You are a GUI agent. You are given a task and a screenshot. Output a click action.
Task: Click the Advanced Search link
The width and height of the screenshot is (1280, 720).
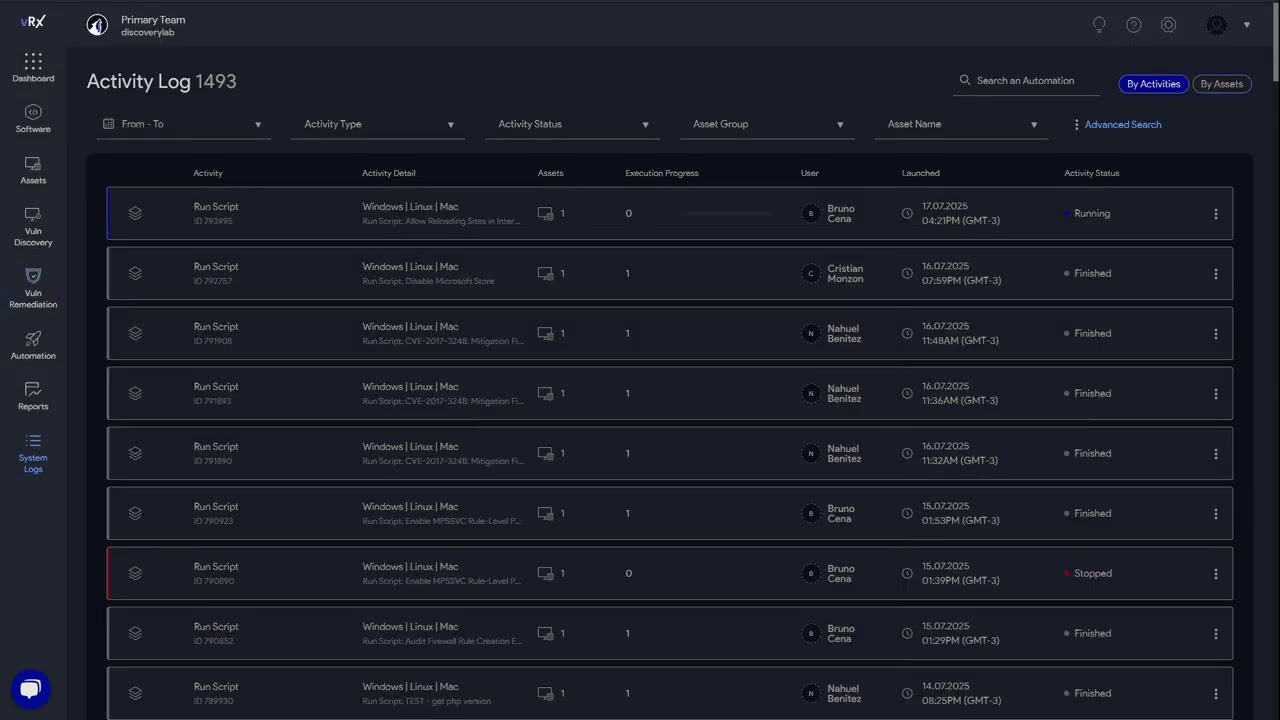(1122, 125)
